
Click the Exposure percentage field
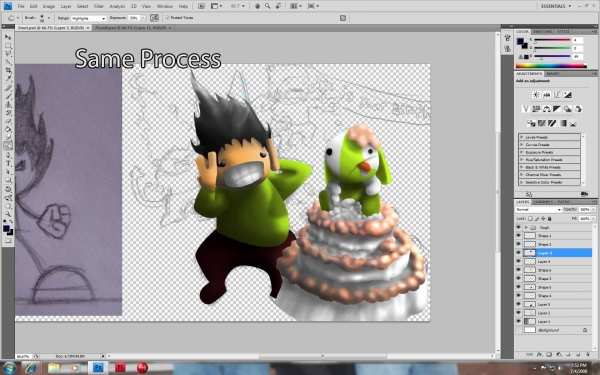click(x=133, y=18)
